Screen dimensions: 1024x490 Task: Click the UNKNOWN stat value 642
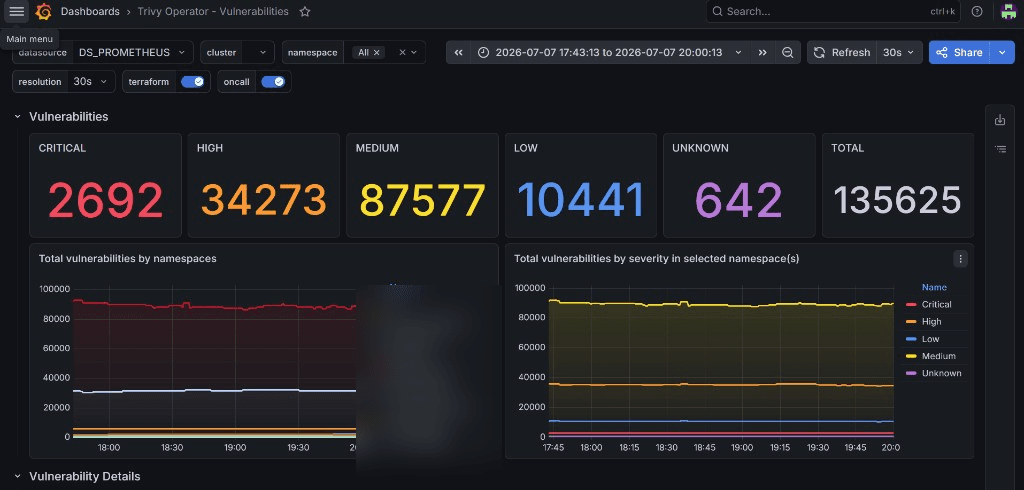coord(739,200)
